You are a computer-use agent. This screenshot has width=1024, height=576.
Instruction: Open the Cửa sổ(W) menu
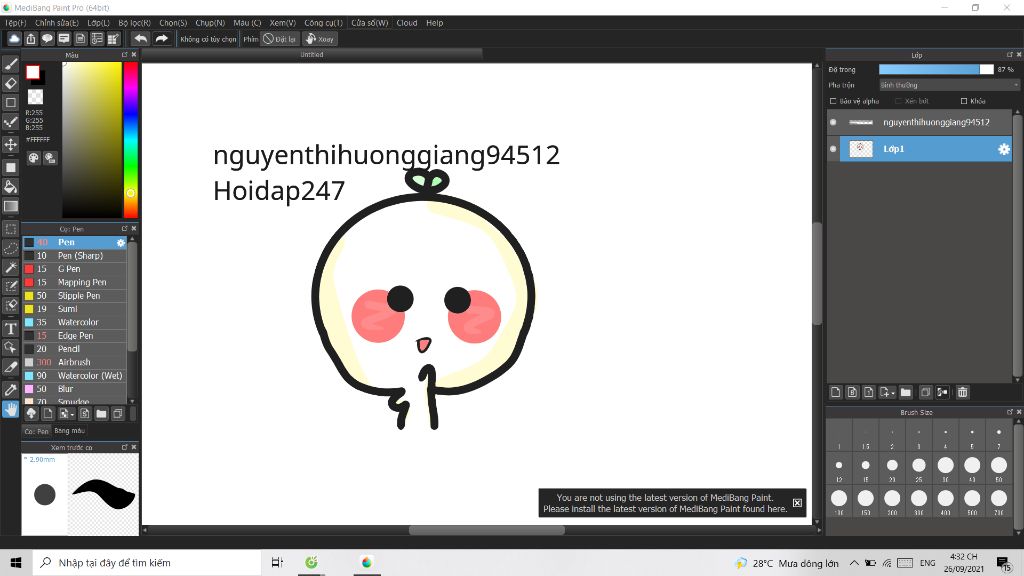pos(370,23)
